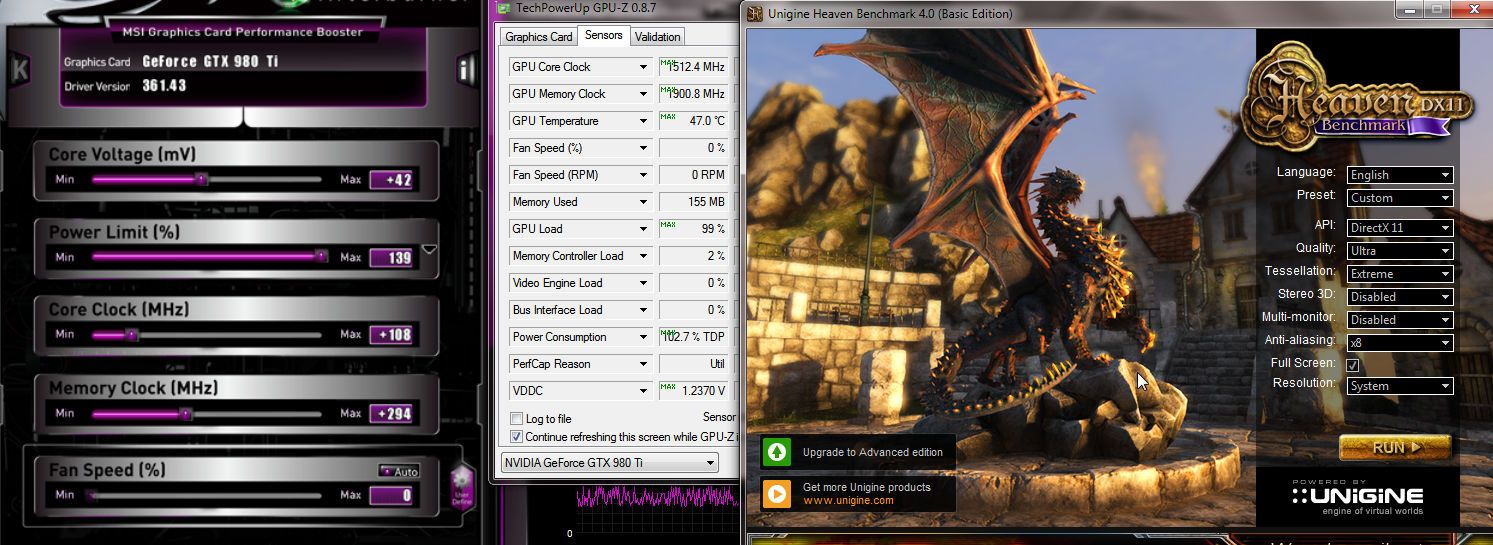Viewport: 1493px width, 545px height.
Task: Open GPU Memory Clock sensor dropdown
Action: 644,94
